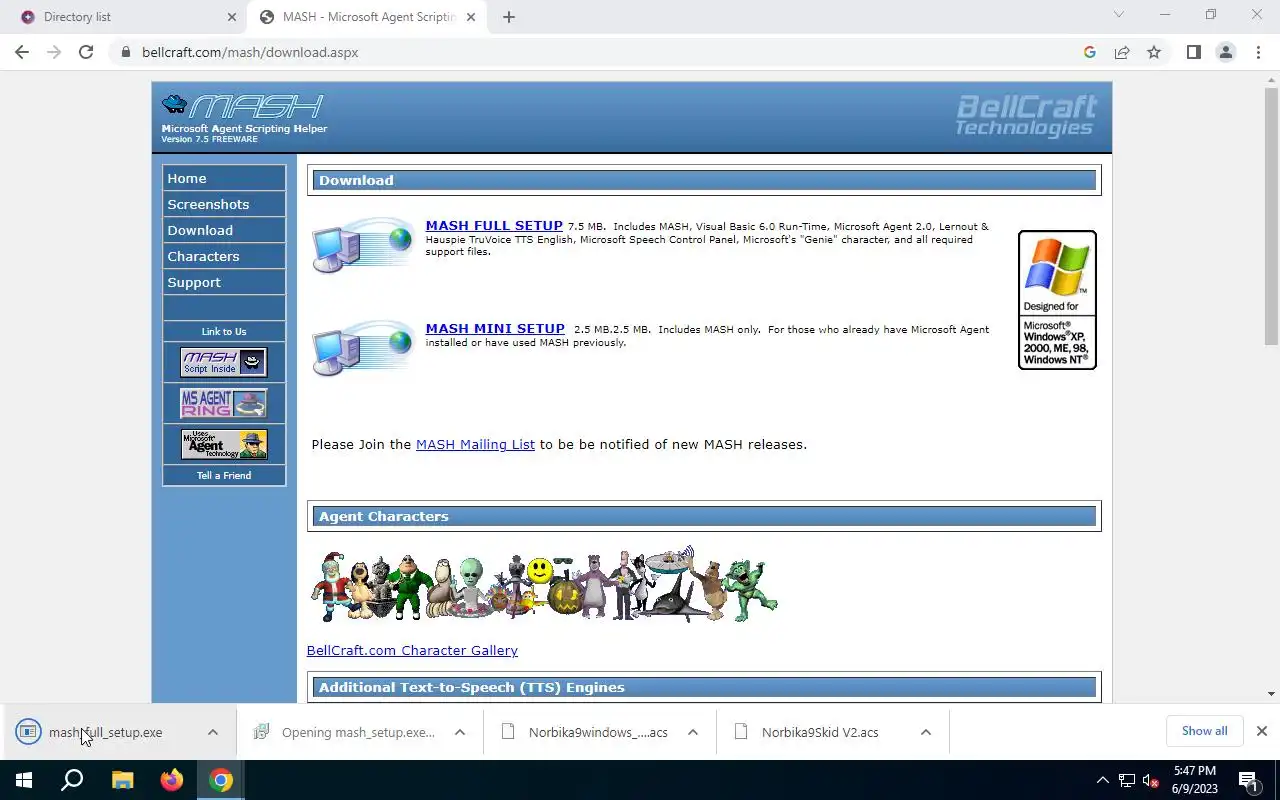
Task: Click the agent characters group image
Action: [x=544, y=584]
